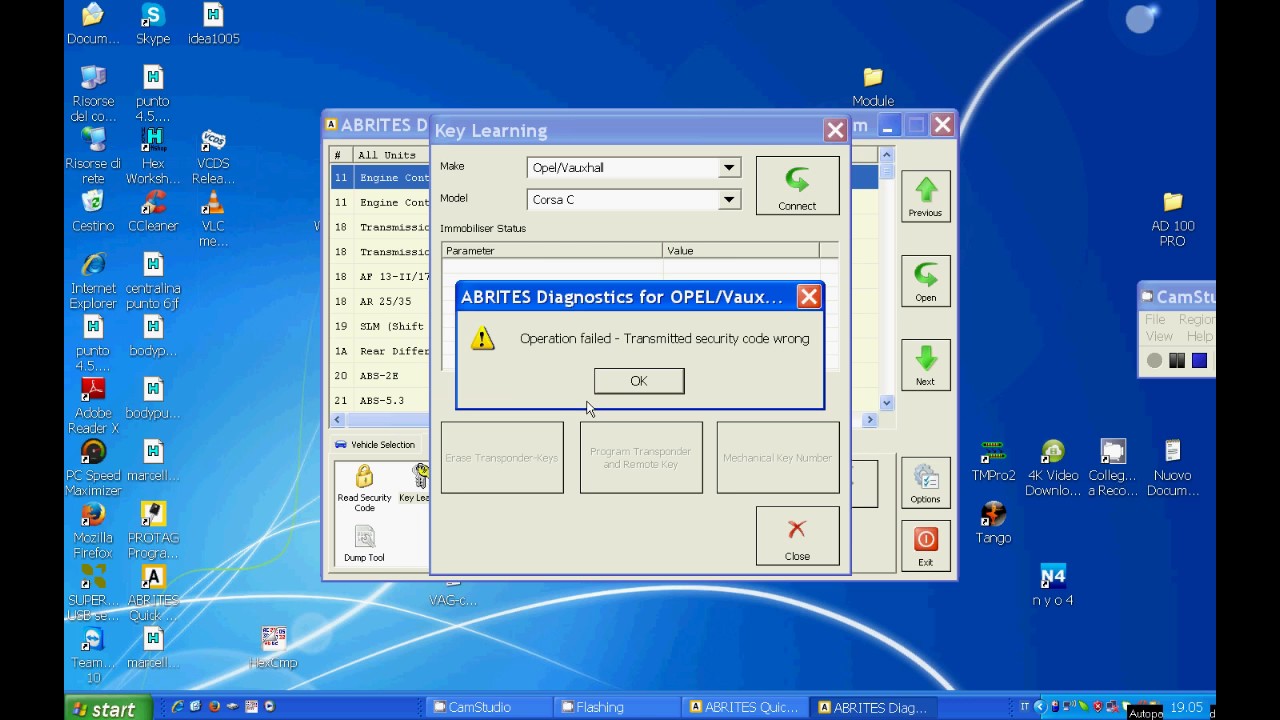1280x720 pixels.
Task: Select the ABS-2E unit row
Action: pos(380,376)
